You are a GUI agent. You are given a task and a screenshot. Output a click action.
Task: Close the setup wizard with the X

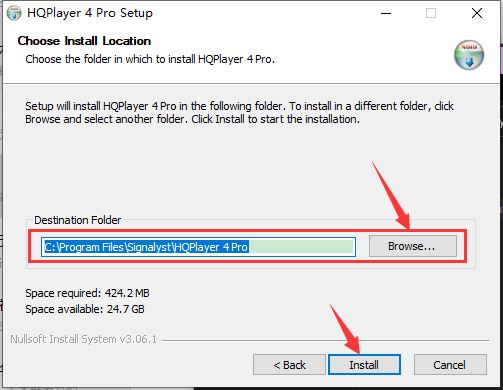[x=477, y=13]
